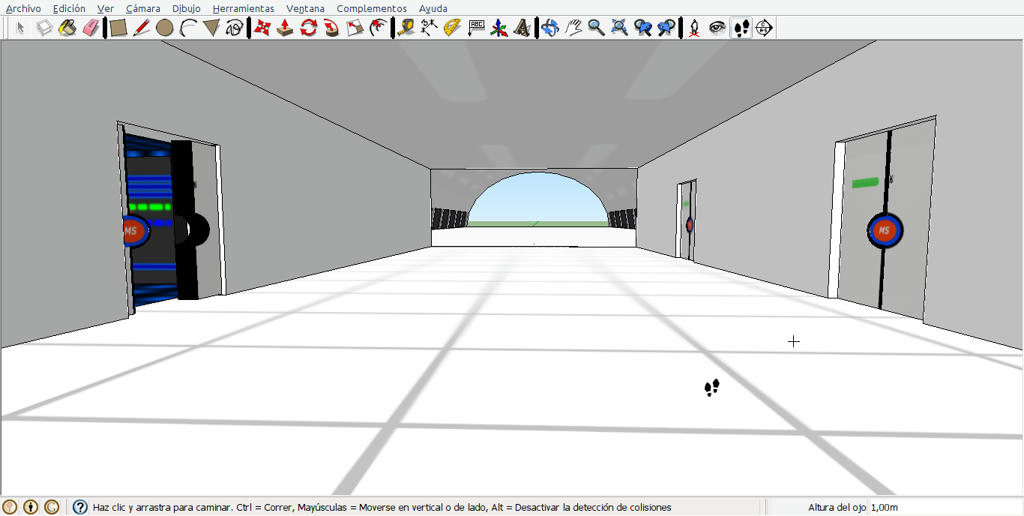Expand the Complementos menu
This screenshot has width=1024, height=516.
point(372,8)
